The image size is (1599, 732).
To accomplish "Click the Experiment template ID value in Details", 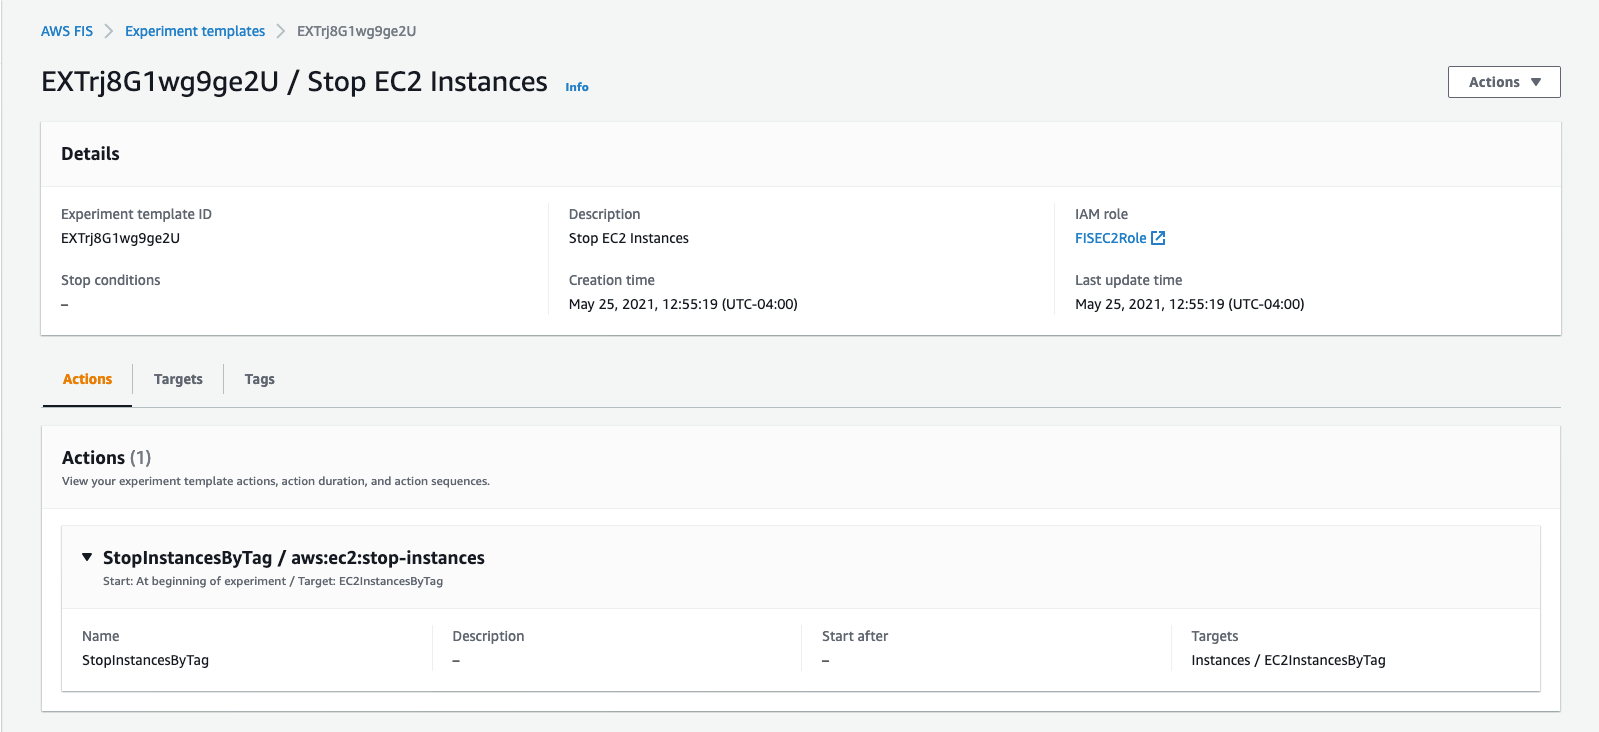I will [x=120, y=238].
